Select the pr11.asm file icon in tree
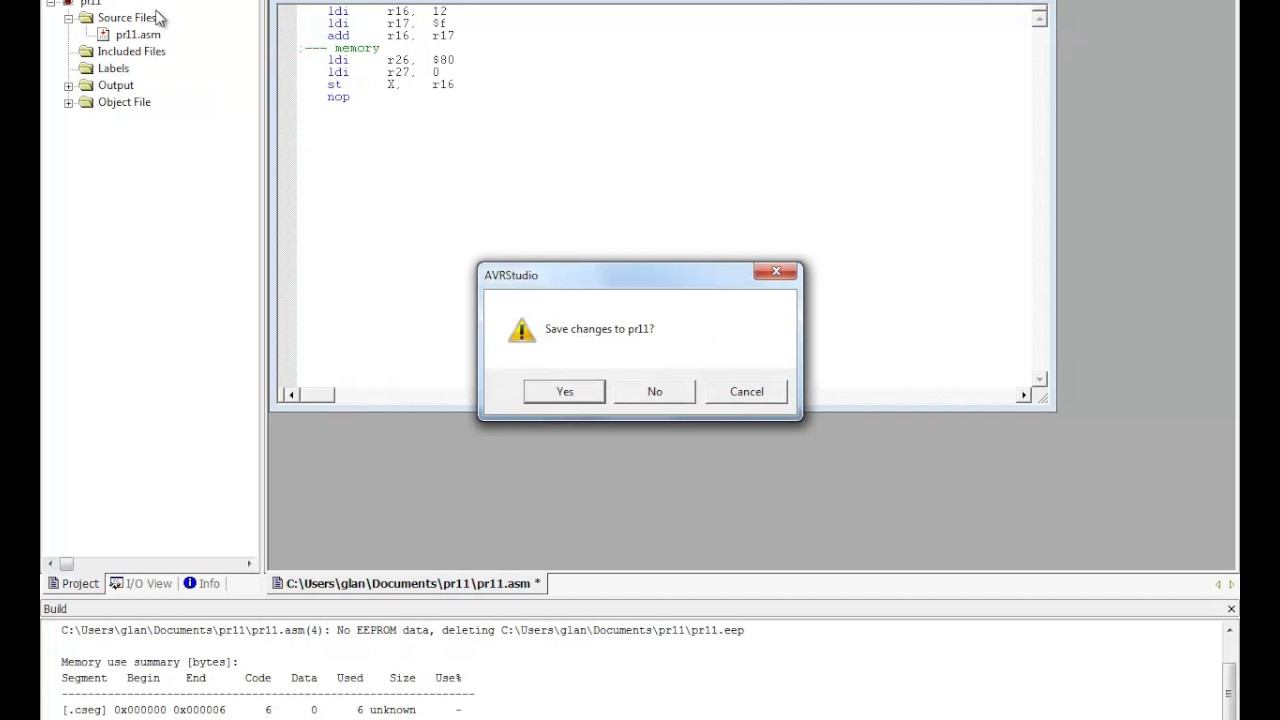The image size is (1280, 720). tap(103, 35)
